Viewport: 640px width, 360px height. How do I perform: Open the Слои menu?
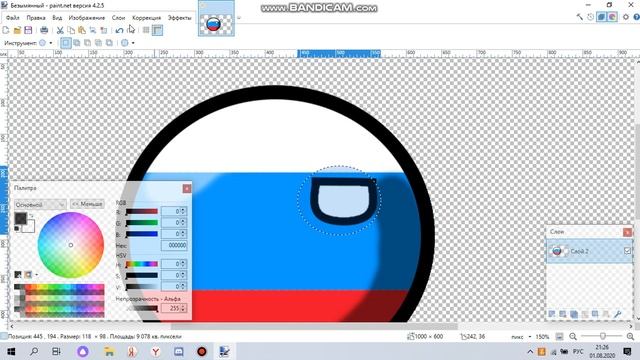click(x=118, y=18)
